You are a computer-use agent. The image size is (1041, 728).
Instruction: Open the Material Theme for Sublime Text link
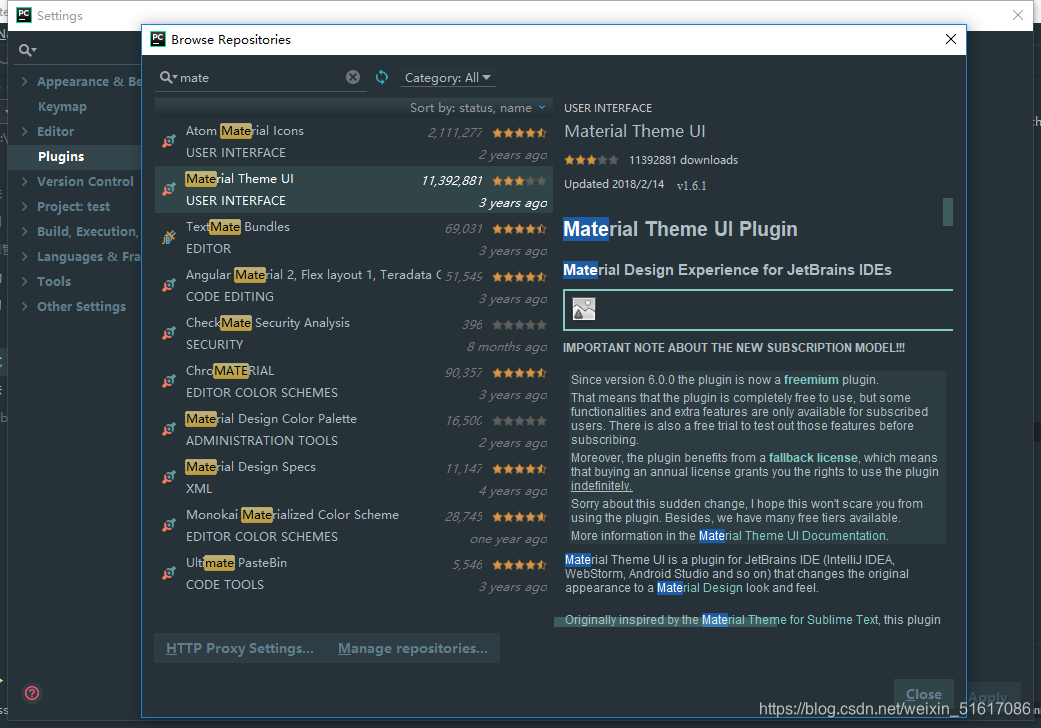click(x=790, y=620)
